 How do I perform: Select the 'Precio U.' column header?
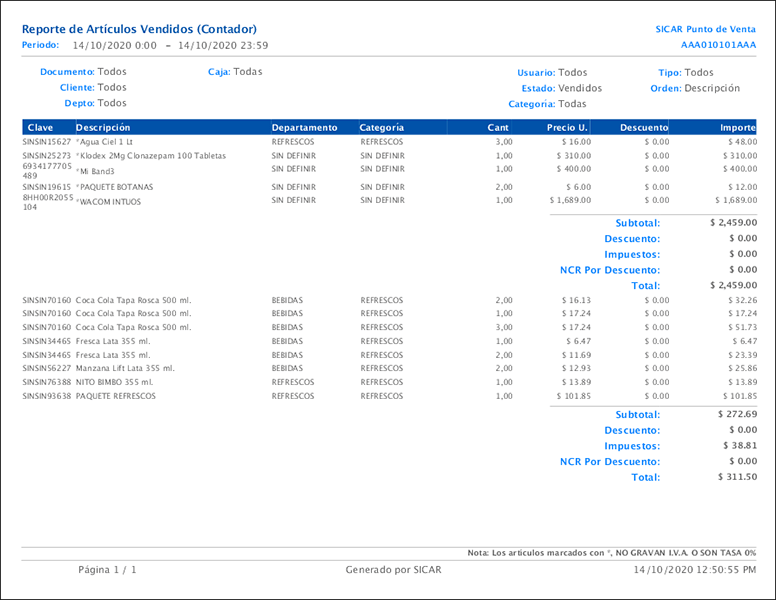567,128
